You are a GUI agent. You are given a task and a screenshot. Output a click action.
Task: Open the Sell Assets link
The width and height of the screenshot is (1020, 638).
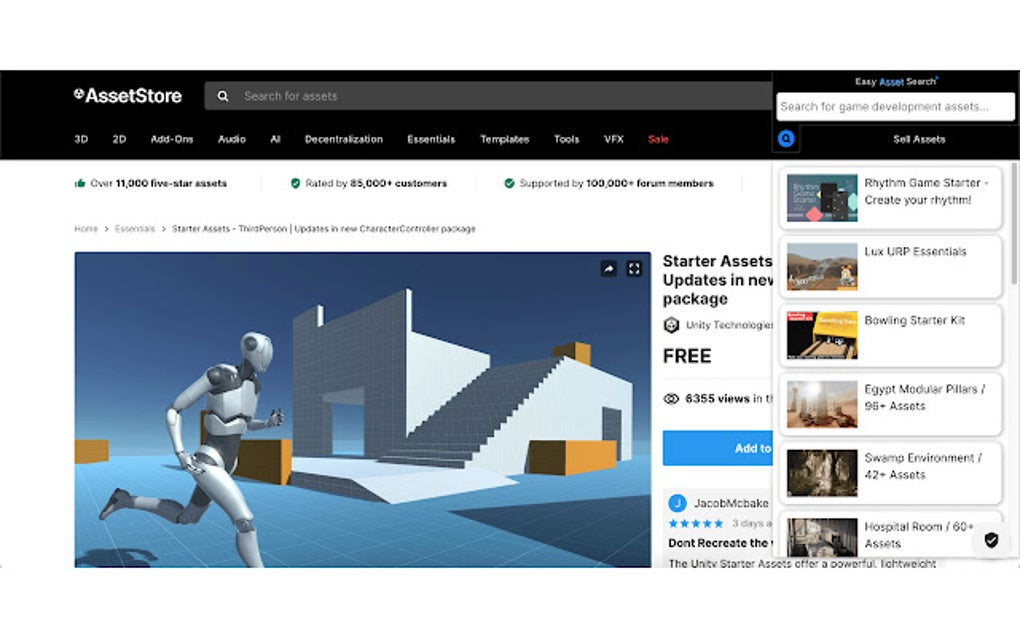917,139
